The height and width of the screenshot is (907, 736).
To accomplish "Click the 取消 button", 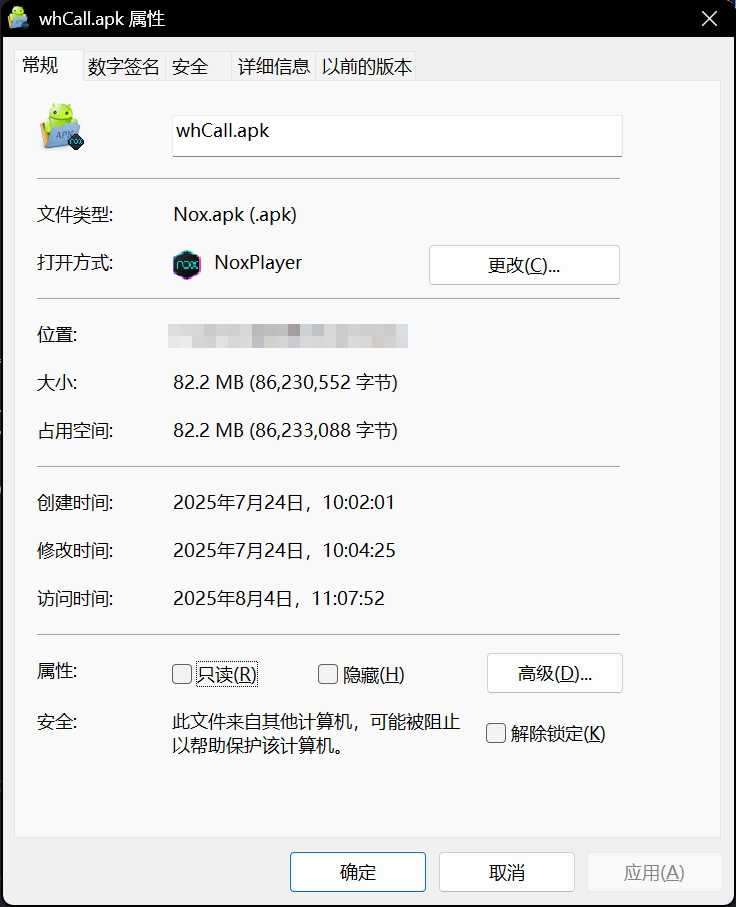I will [506, 872].
